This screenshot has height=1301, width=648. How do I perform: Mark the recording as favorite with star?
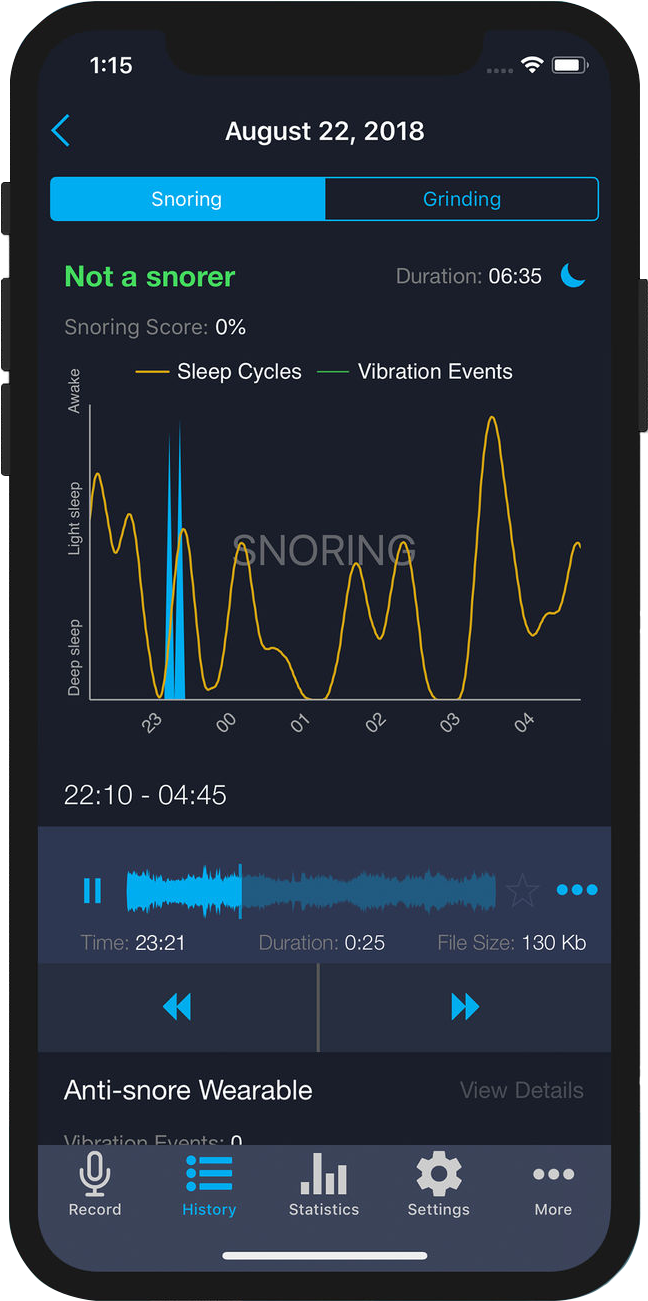coord(522,890)
